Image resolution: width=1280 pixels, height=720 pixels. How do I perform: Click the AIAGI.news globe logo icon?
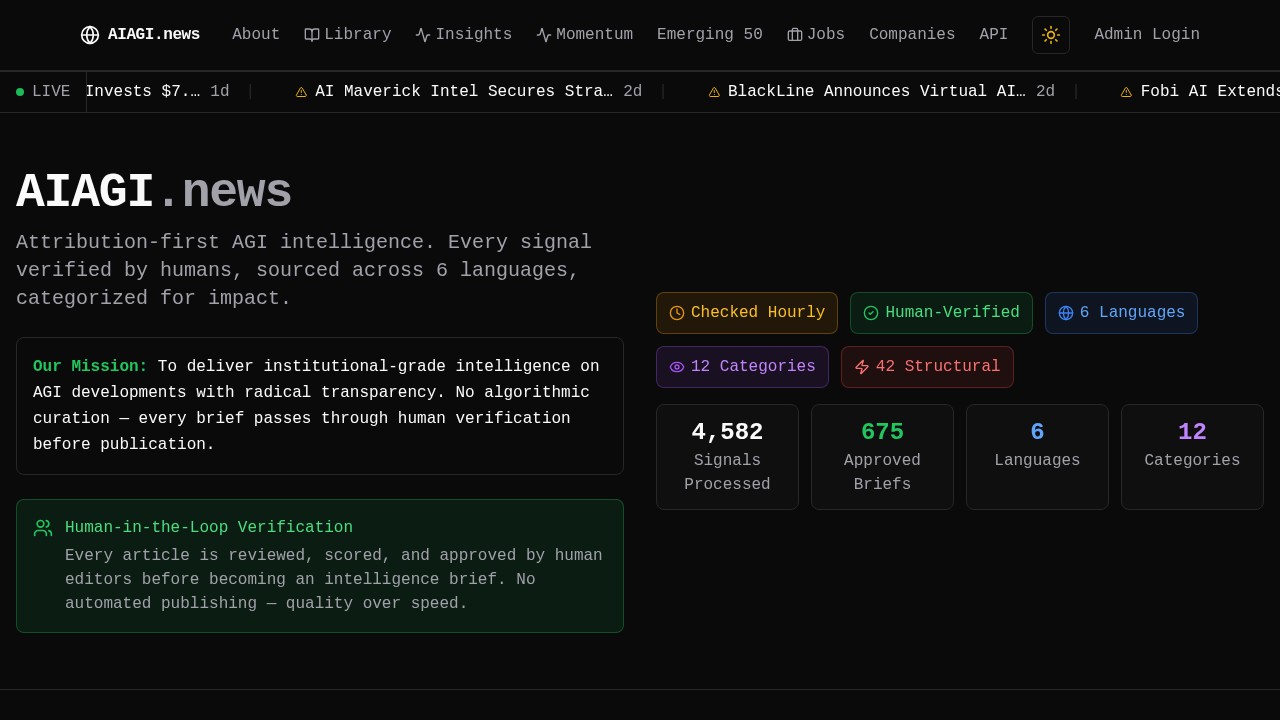[90, 35]
